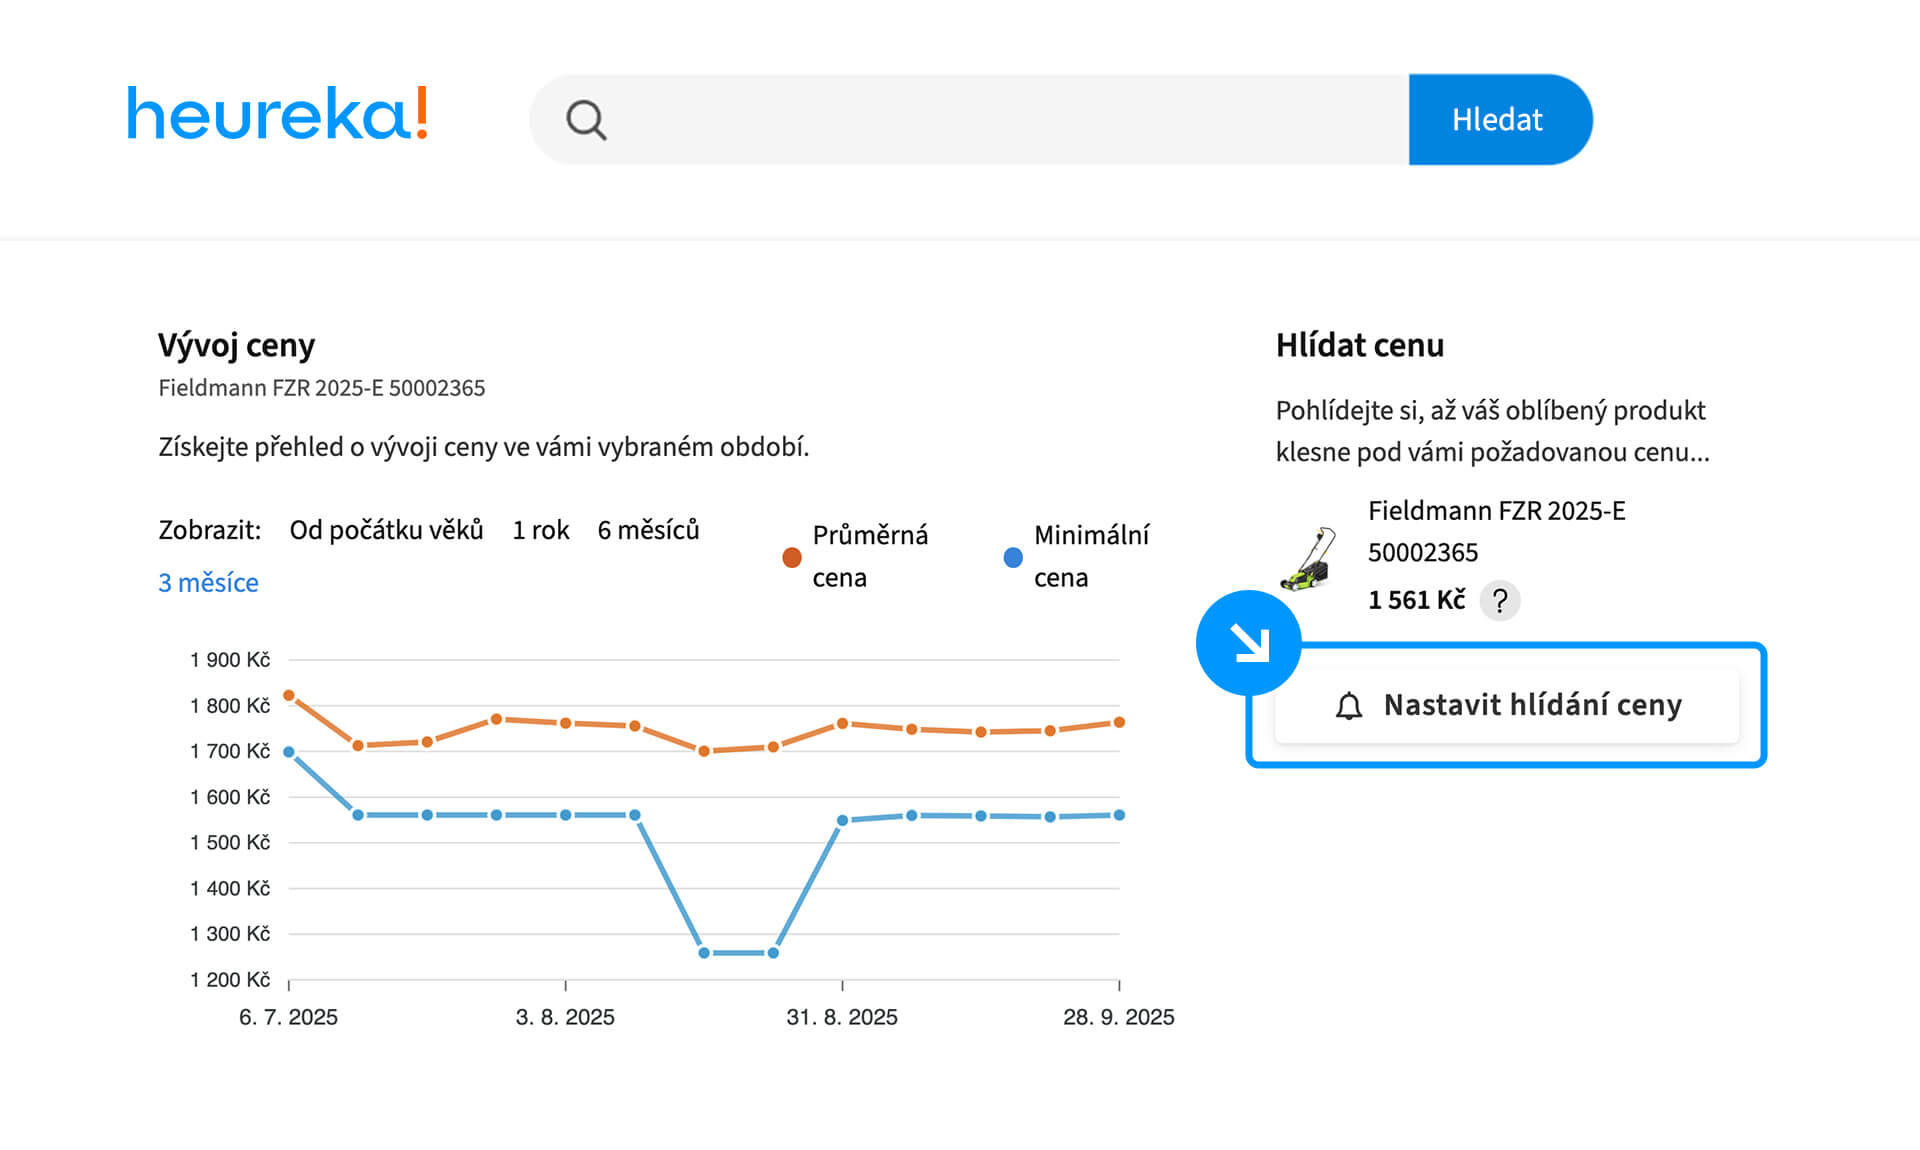Toggle the Průměrná cena orange legend dot
1920x1150 pixels.
[x=792, y=557]
